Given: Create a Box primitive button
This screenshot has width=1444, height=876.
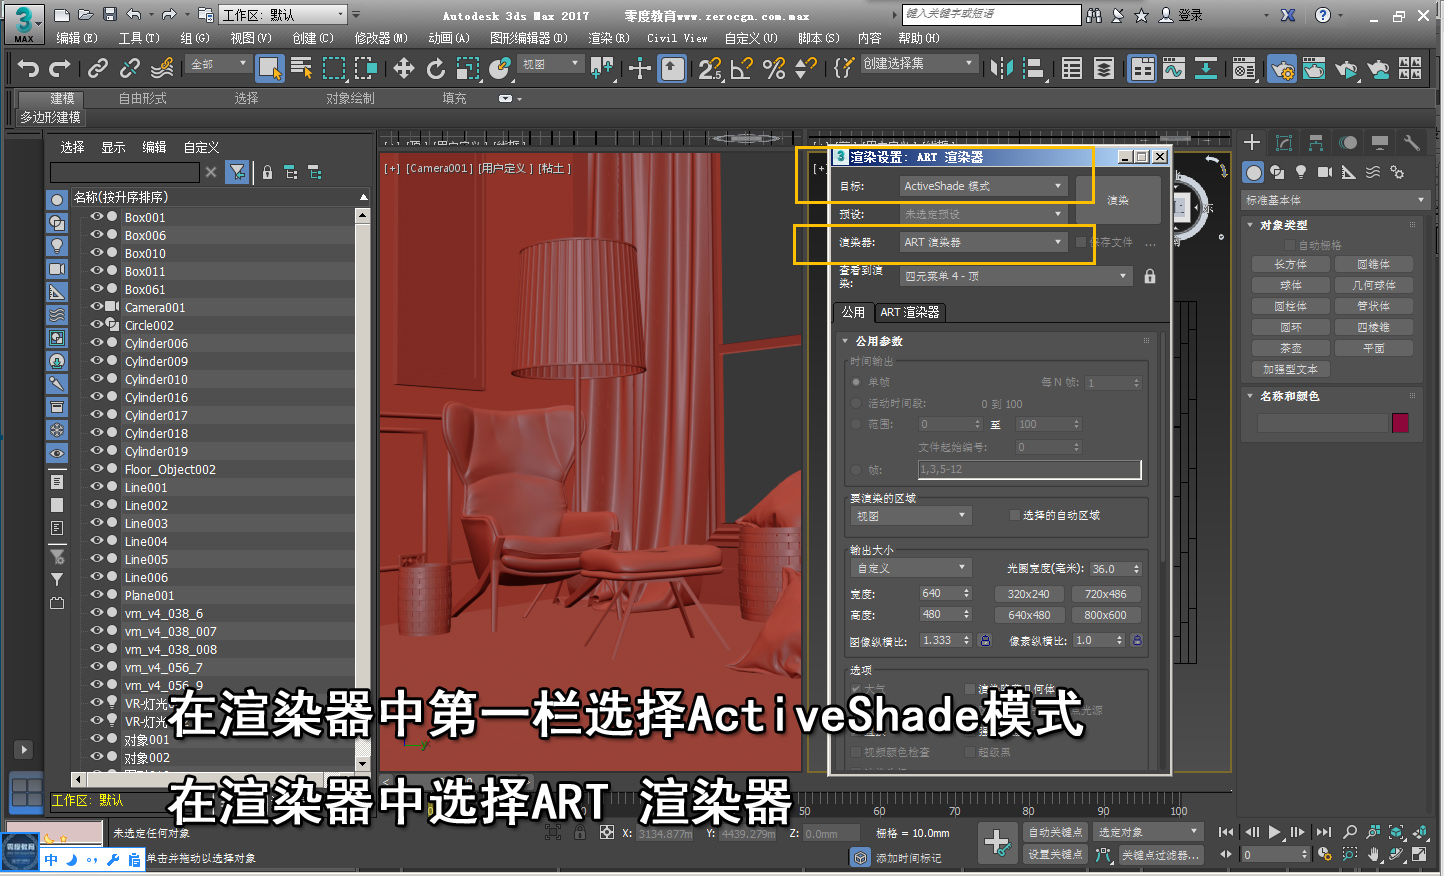Looking at the screenshot, I should click(1290, 264).
